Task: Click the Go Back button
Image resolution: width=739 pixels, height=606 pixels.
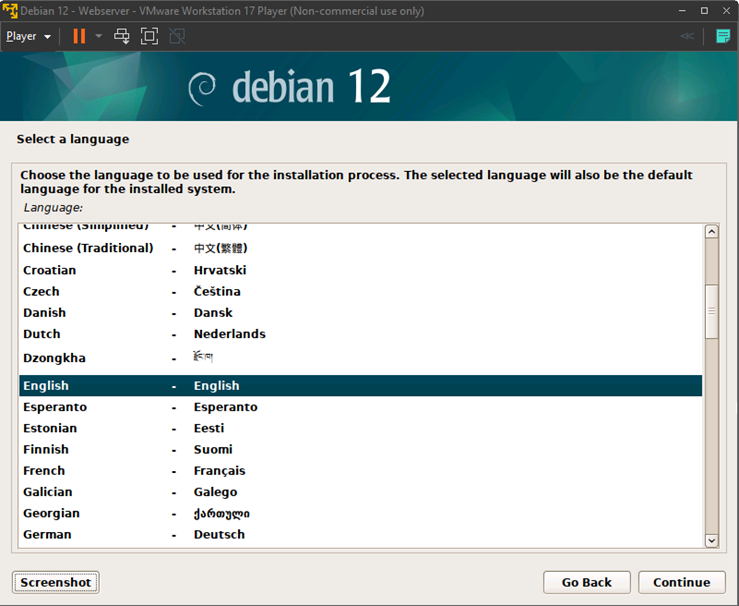Action: (x=586, y=583)
